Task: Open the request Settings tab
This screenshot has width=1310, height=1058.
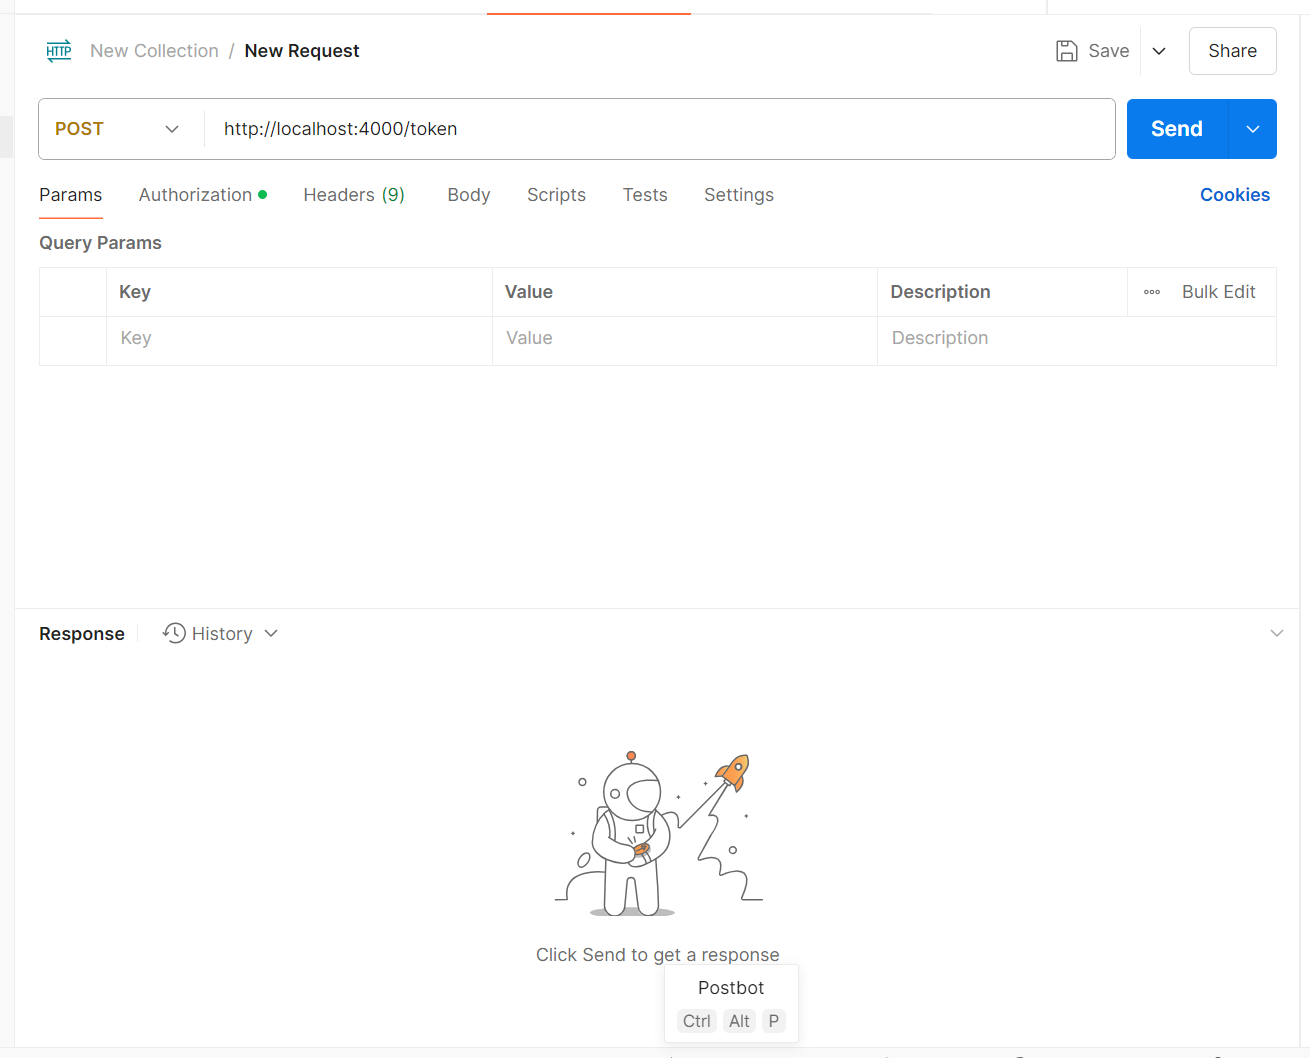Action: (739, 195)
